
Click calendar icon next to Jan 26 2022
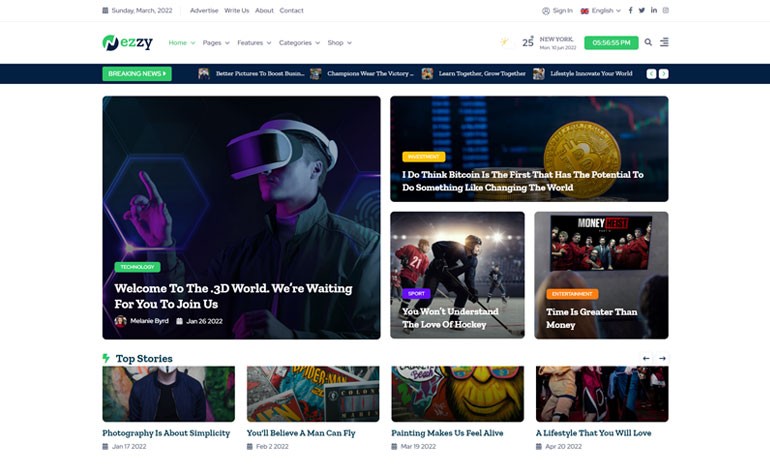pyautogui.click(x=179, y=321)
